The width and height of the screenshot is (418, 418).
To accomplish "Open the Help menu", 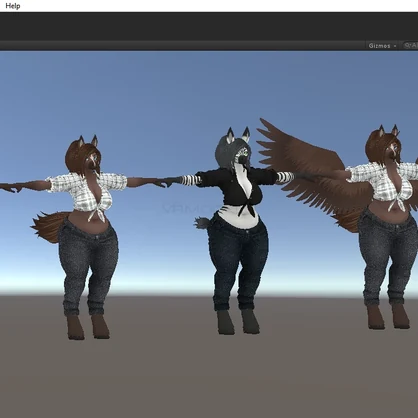I will [x=13, y=6].
